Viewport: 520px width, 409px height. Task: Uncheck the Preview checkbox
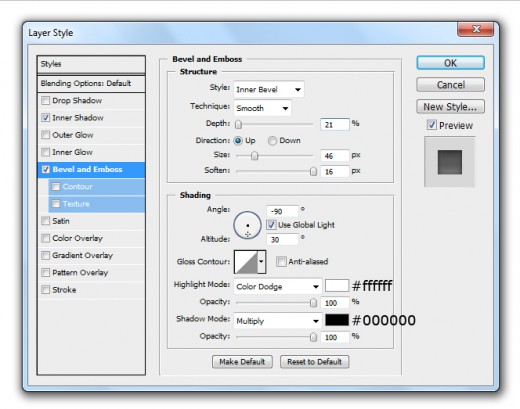point(432,125)
